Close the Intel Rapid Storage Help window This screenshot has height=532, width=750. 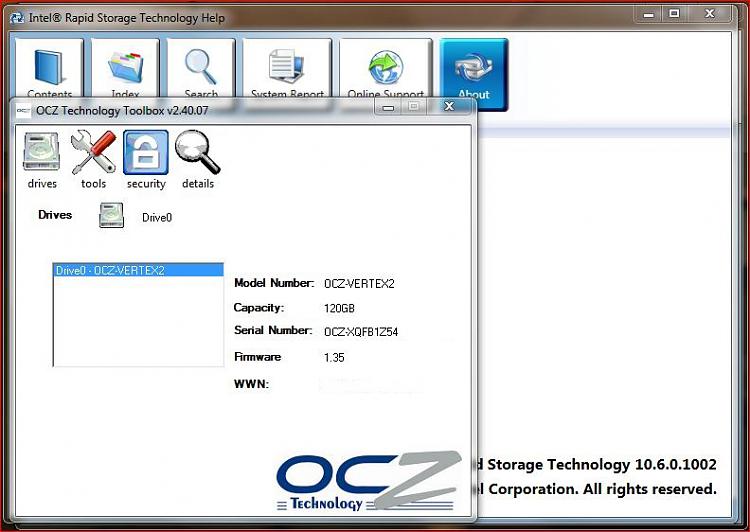(x=710, y=14)
